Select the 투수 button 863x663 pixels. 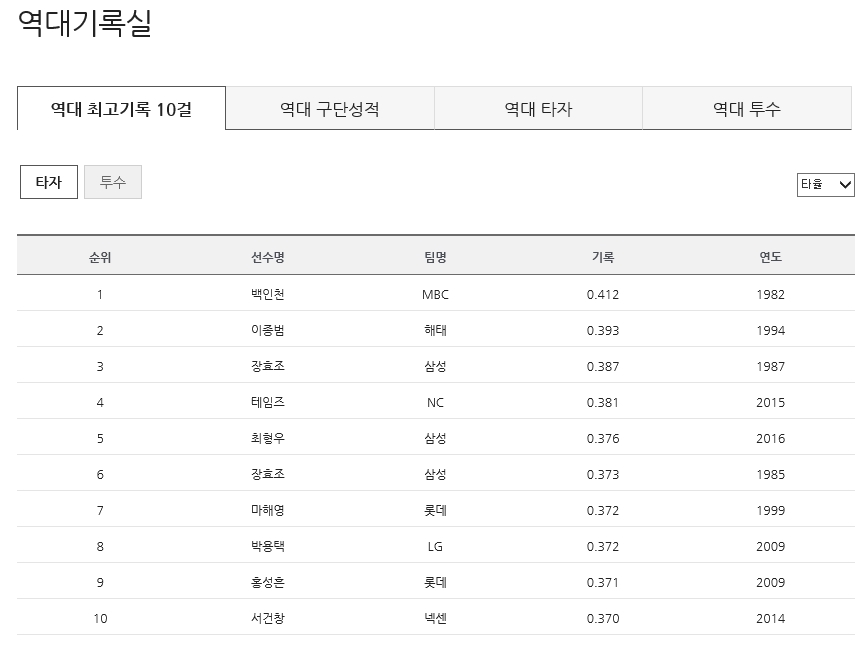113,182
